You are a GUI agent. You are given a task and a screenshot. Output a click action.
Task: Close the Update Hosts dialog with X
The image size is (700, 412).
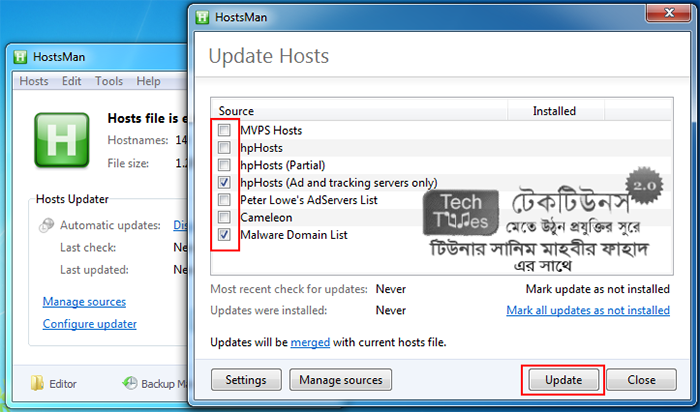point(669,12)
